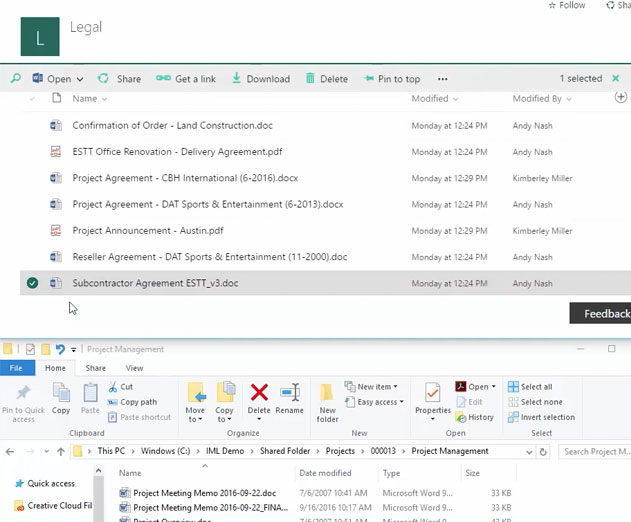Open the File tab in Explorer ribbon
This screenshot has width=631, height=522.
click(16, 368)
